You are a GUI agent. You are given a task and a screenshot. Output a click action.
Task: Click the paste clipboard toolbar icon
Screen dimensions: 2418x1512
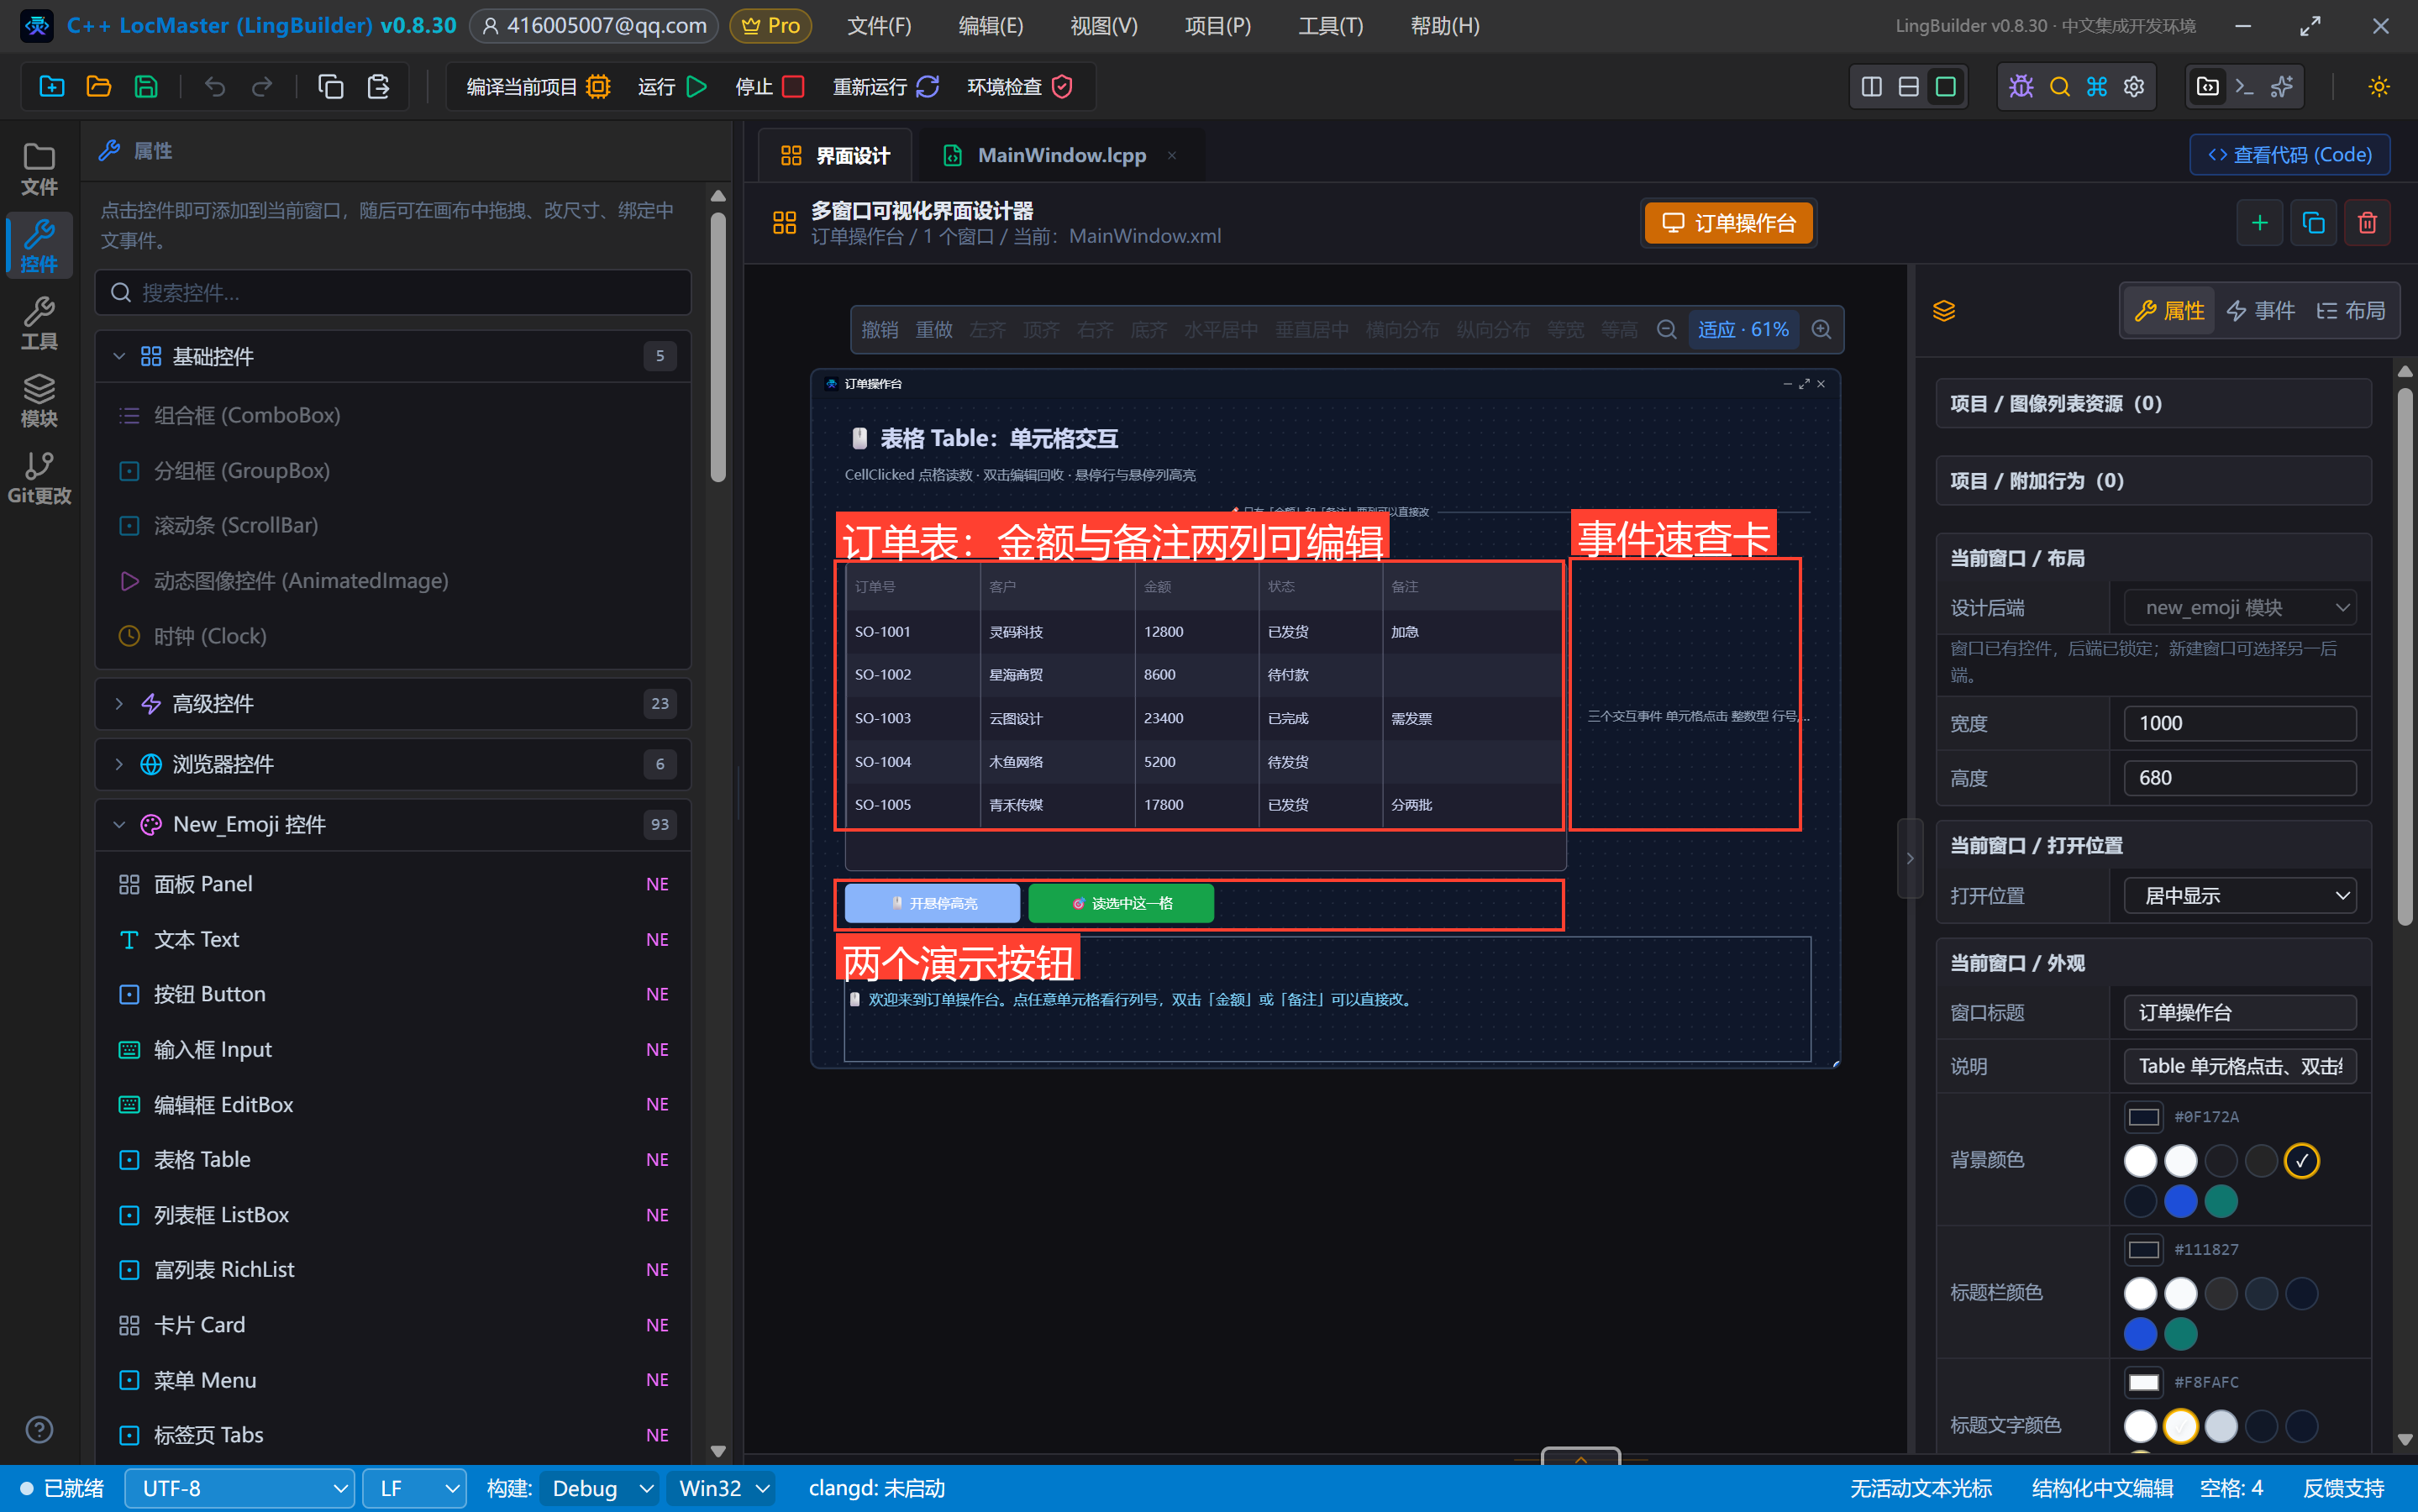378,87
